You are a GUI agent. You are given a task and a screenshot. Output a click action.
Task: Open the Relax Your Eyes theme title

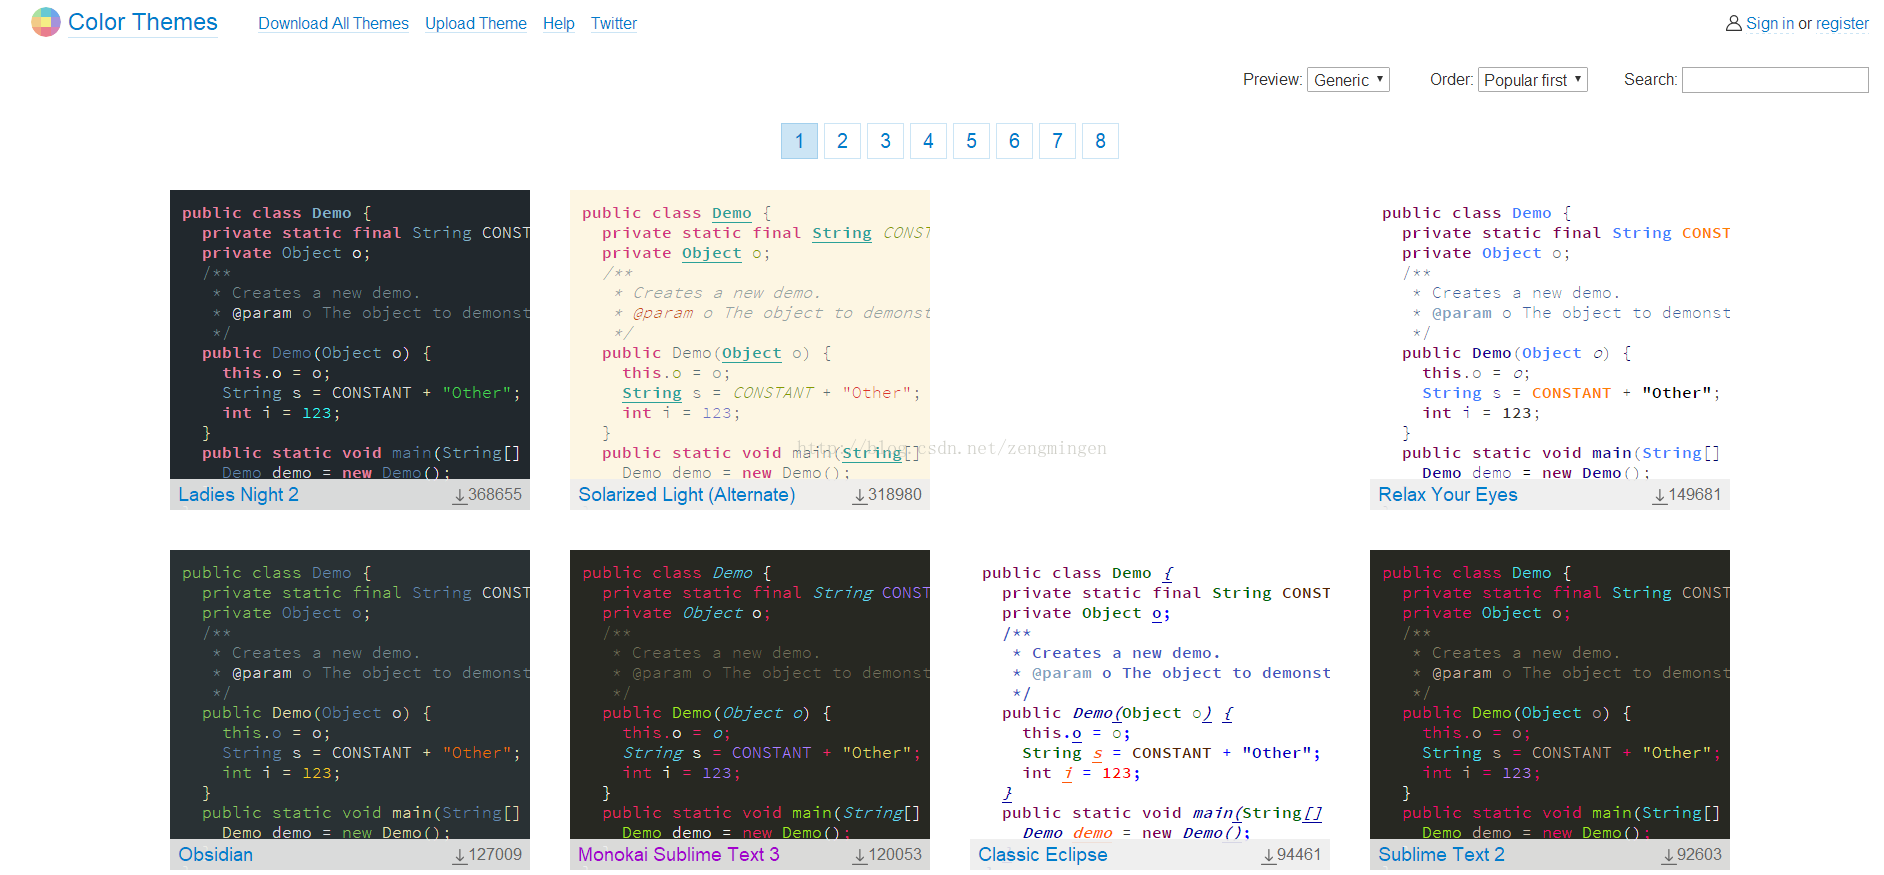click(1448, 495)
